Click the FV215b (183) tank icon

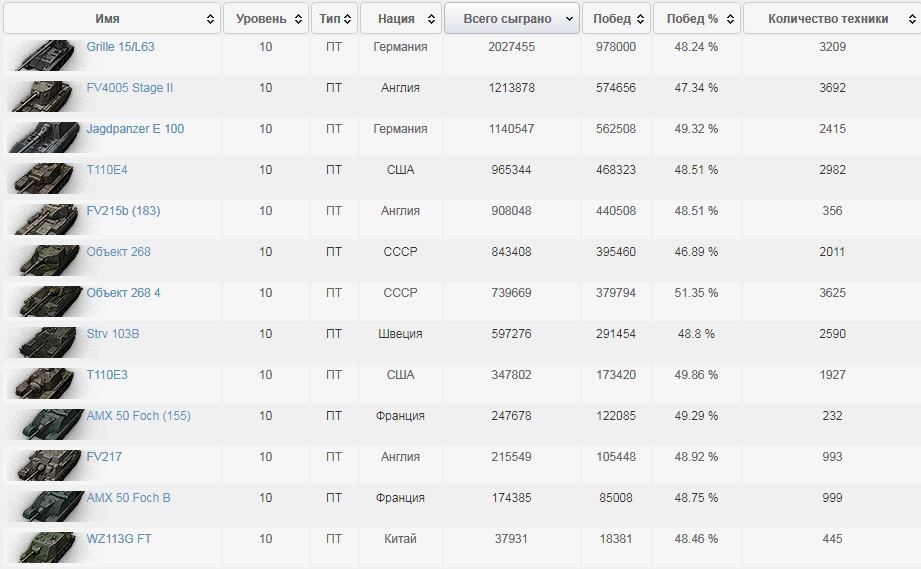(43, 219)
